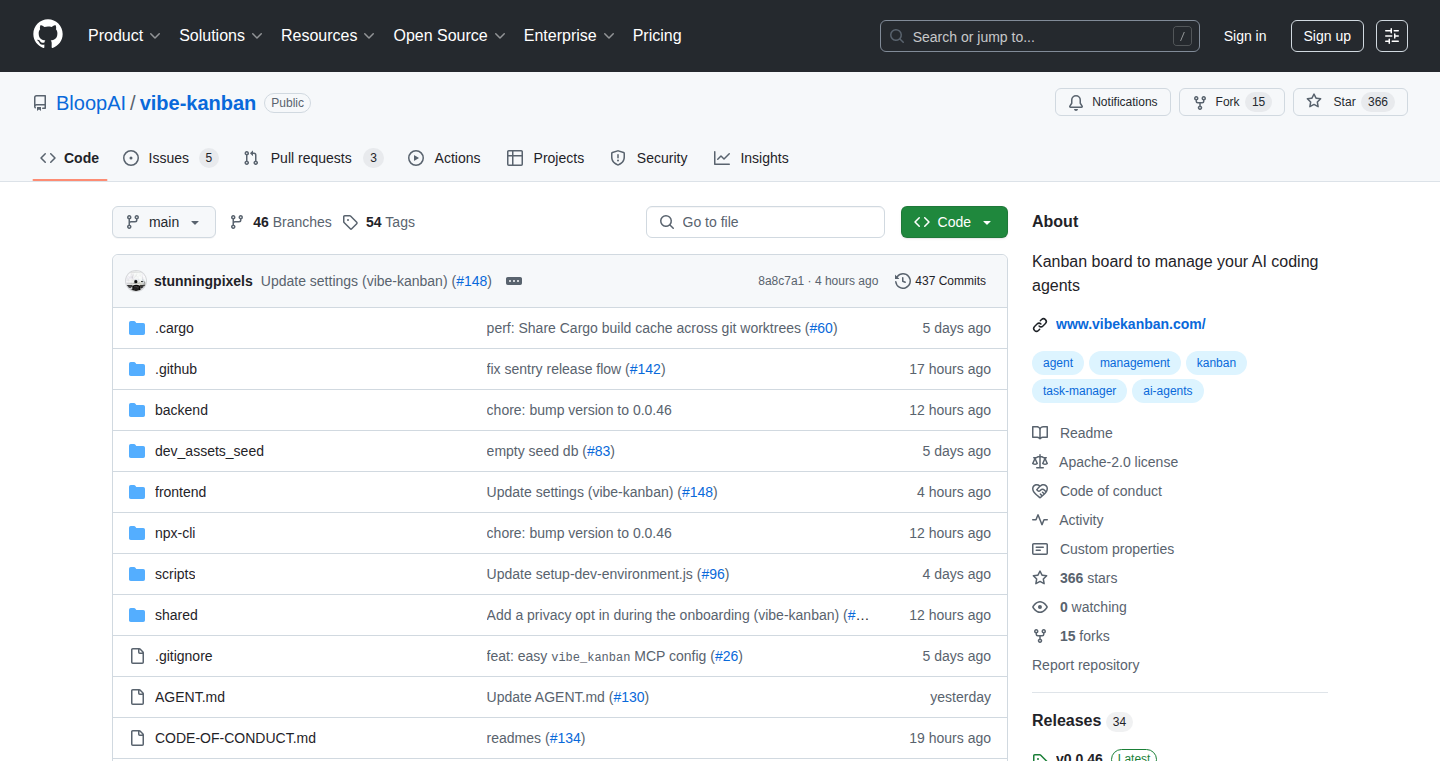Viewport: 1440px width, 761px height.
Task: Focus the Search or jump to field
Action: pos(1040,36)
